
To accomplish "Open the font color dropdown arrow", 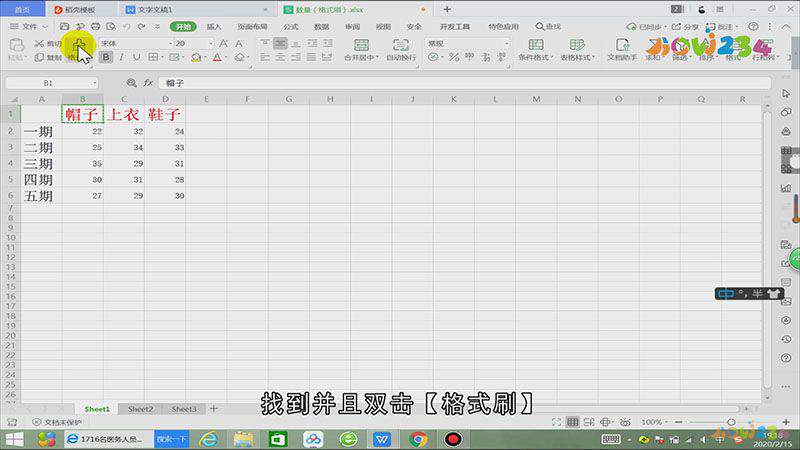I will click(226, 58).
